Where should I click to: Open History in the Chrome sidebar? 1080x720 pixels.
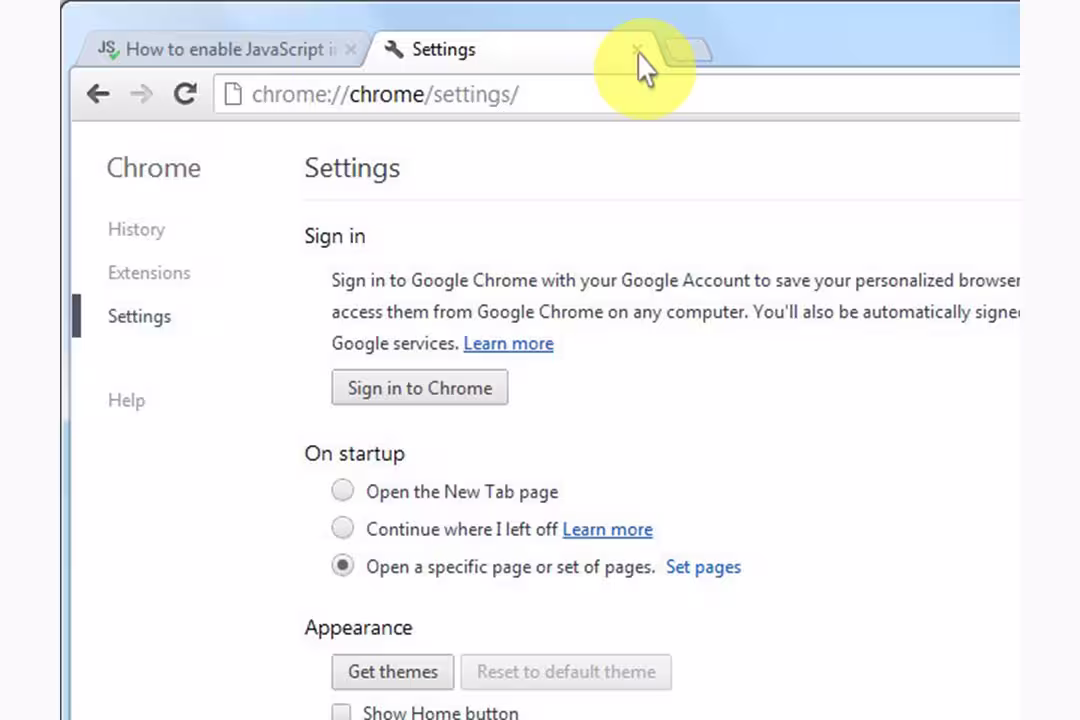click(x=136, y=229)
